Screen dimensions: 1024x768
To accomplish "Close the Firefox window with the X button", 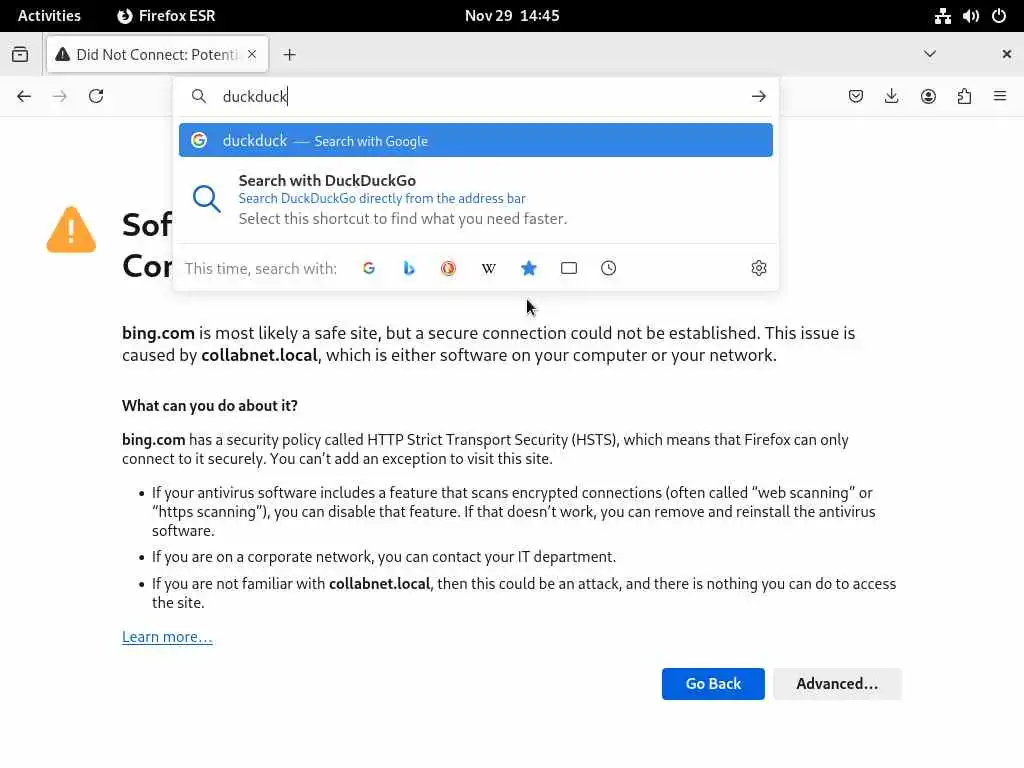I will pos(1006,54).
